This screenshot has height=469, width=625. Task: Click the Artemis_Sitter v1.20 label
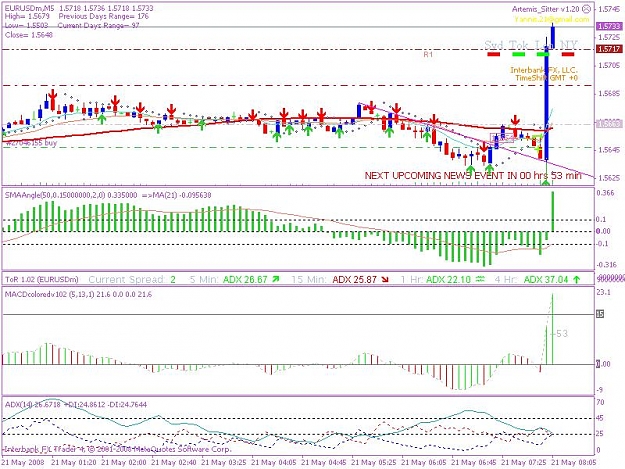[x=546, y=9]
